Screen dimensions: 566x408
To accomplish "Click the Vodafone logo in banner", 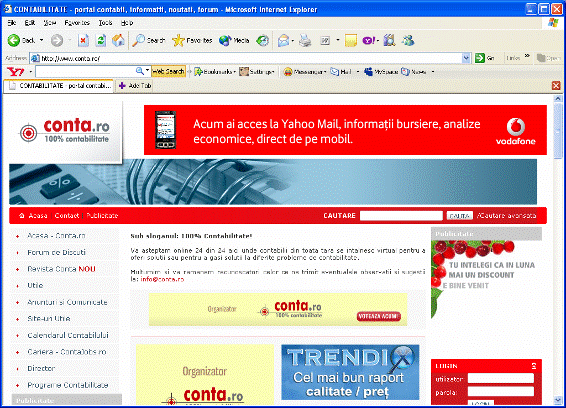I will [x=515, y=131].
